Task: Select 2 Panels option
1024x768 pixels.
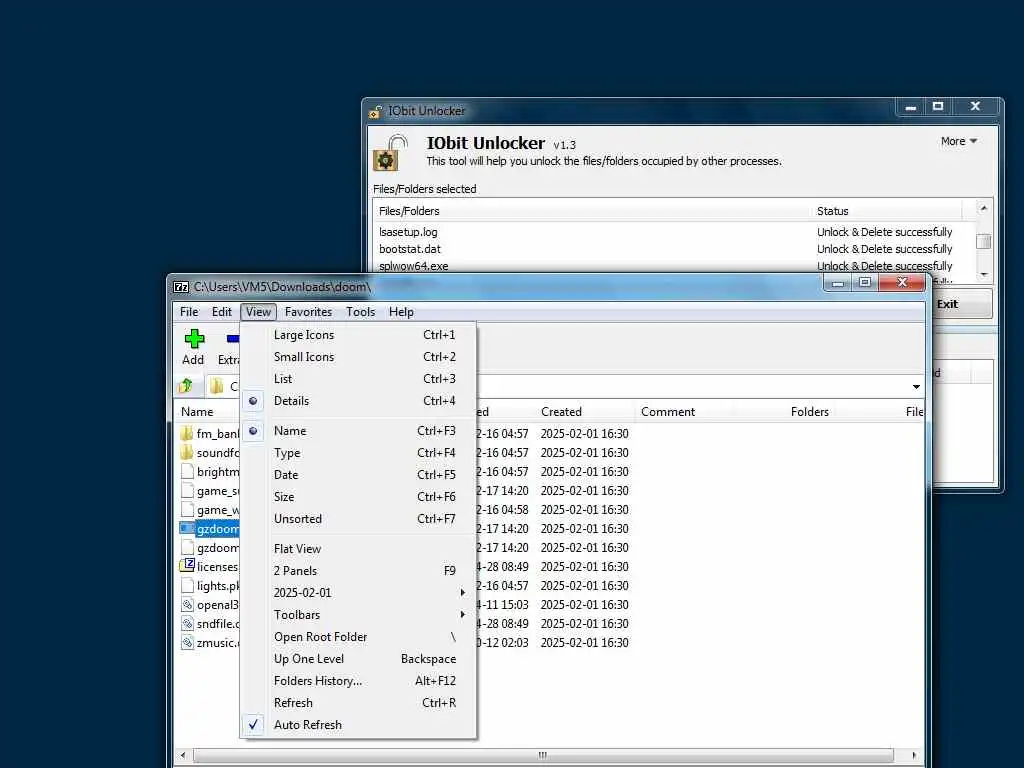Action: point(358,571)
